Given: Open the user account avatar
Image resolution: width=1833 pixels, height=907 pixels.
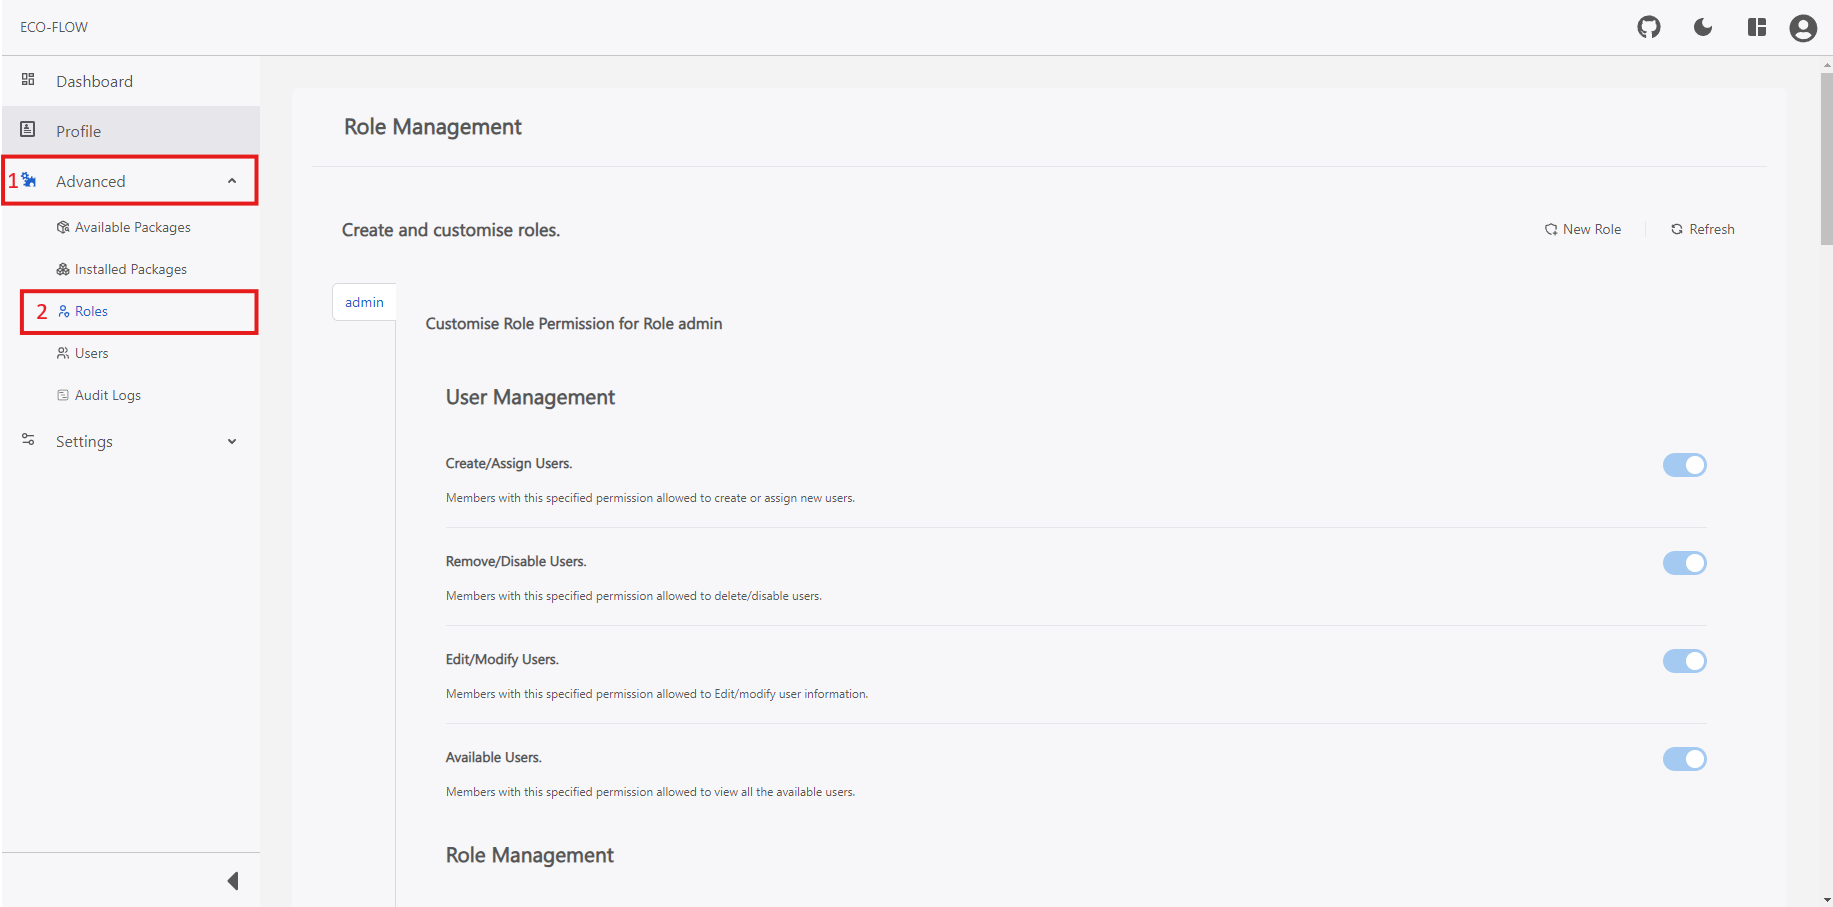Looking at the screenshot, I should (x=1803, y=28).
